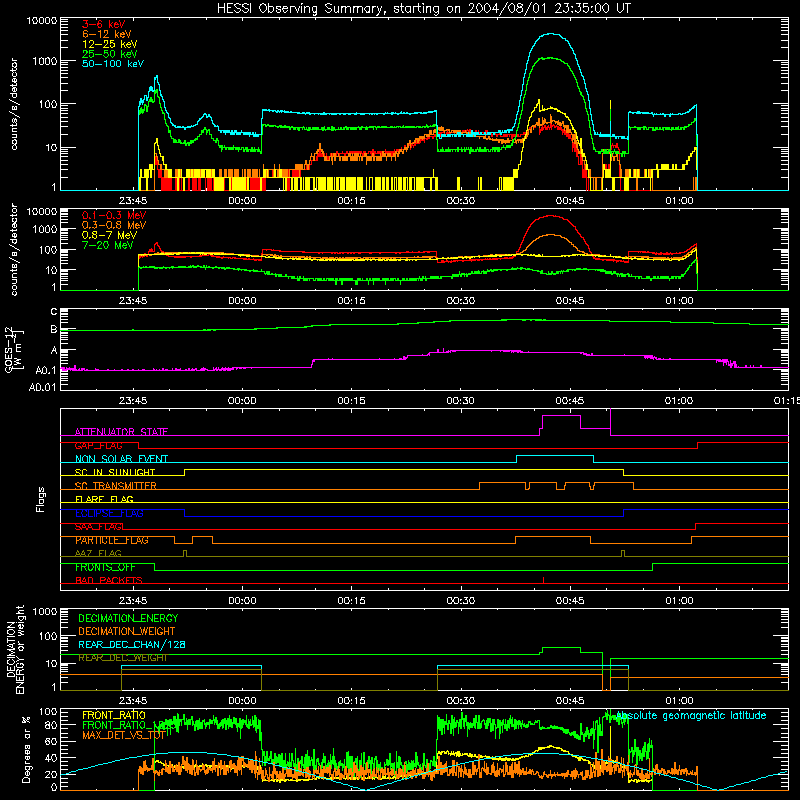Click the 00:15 tick in flags panel
This screenshot has height=800, width=800.
[x=351, y=601]
